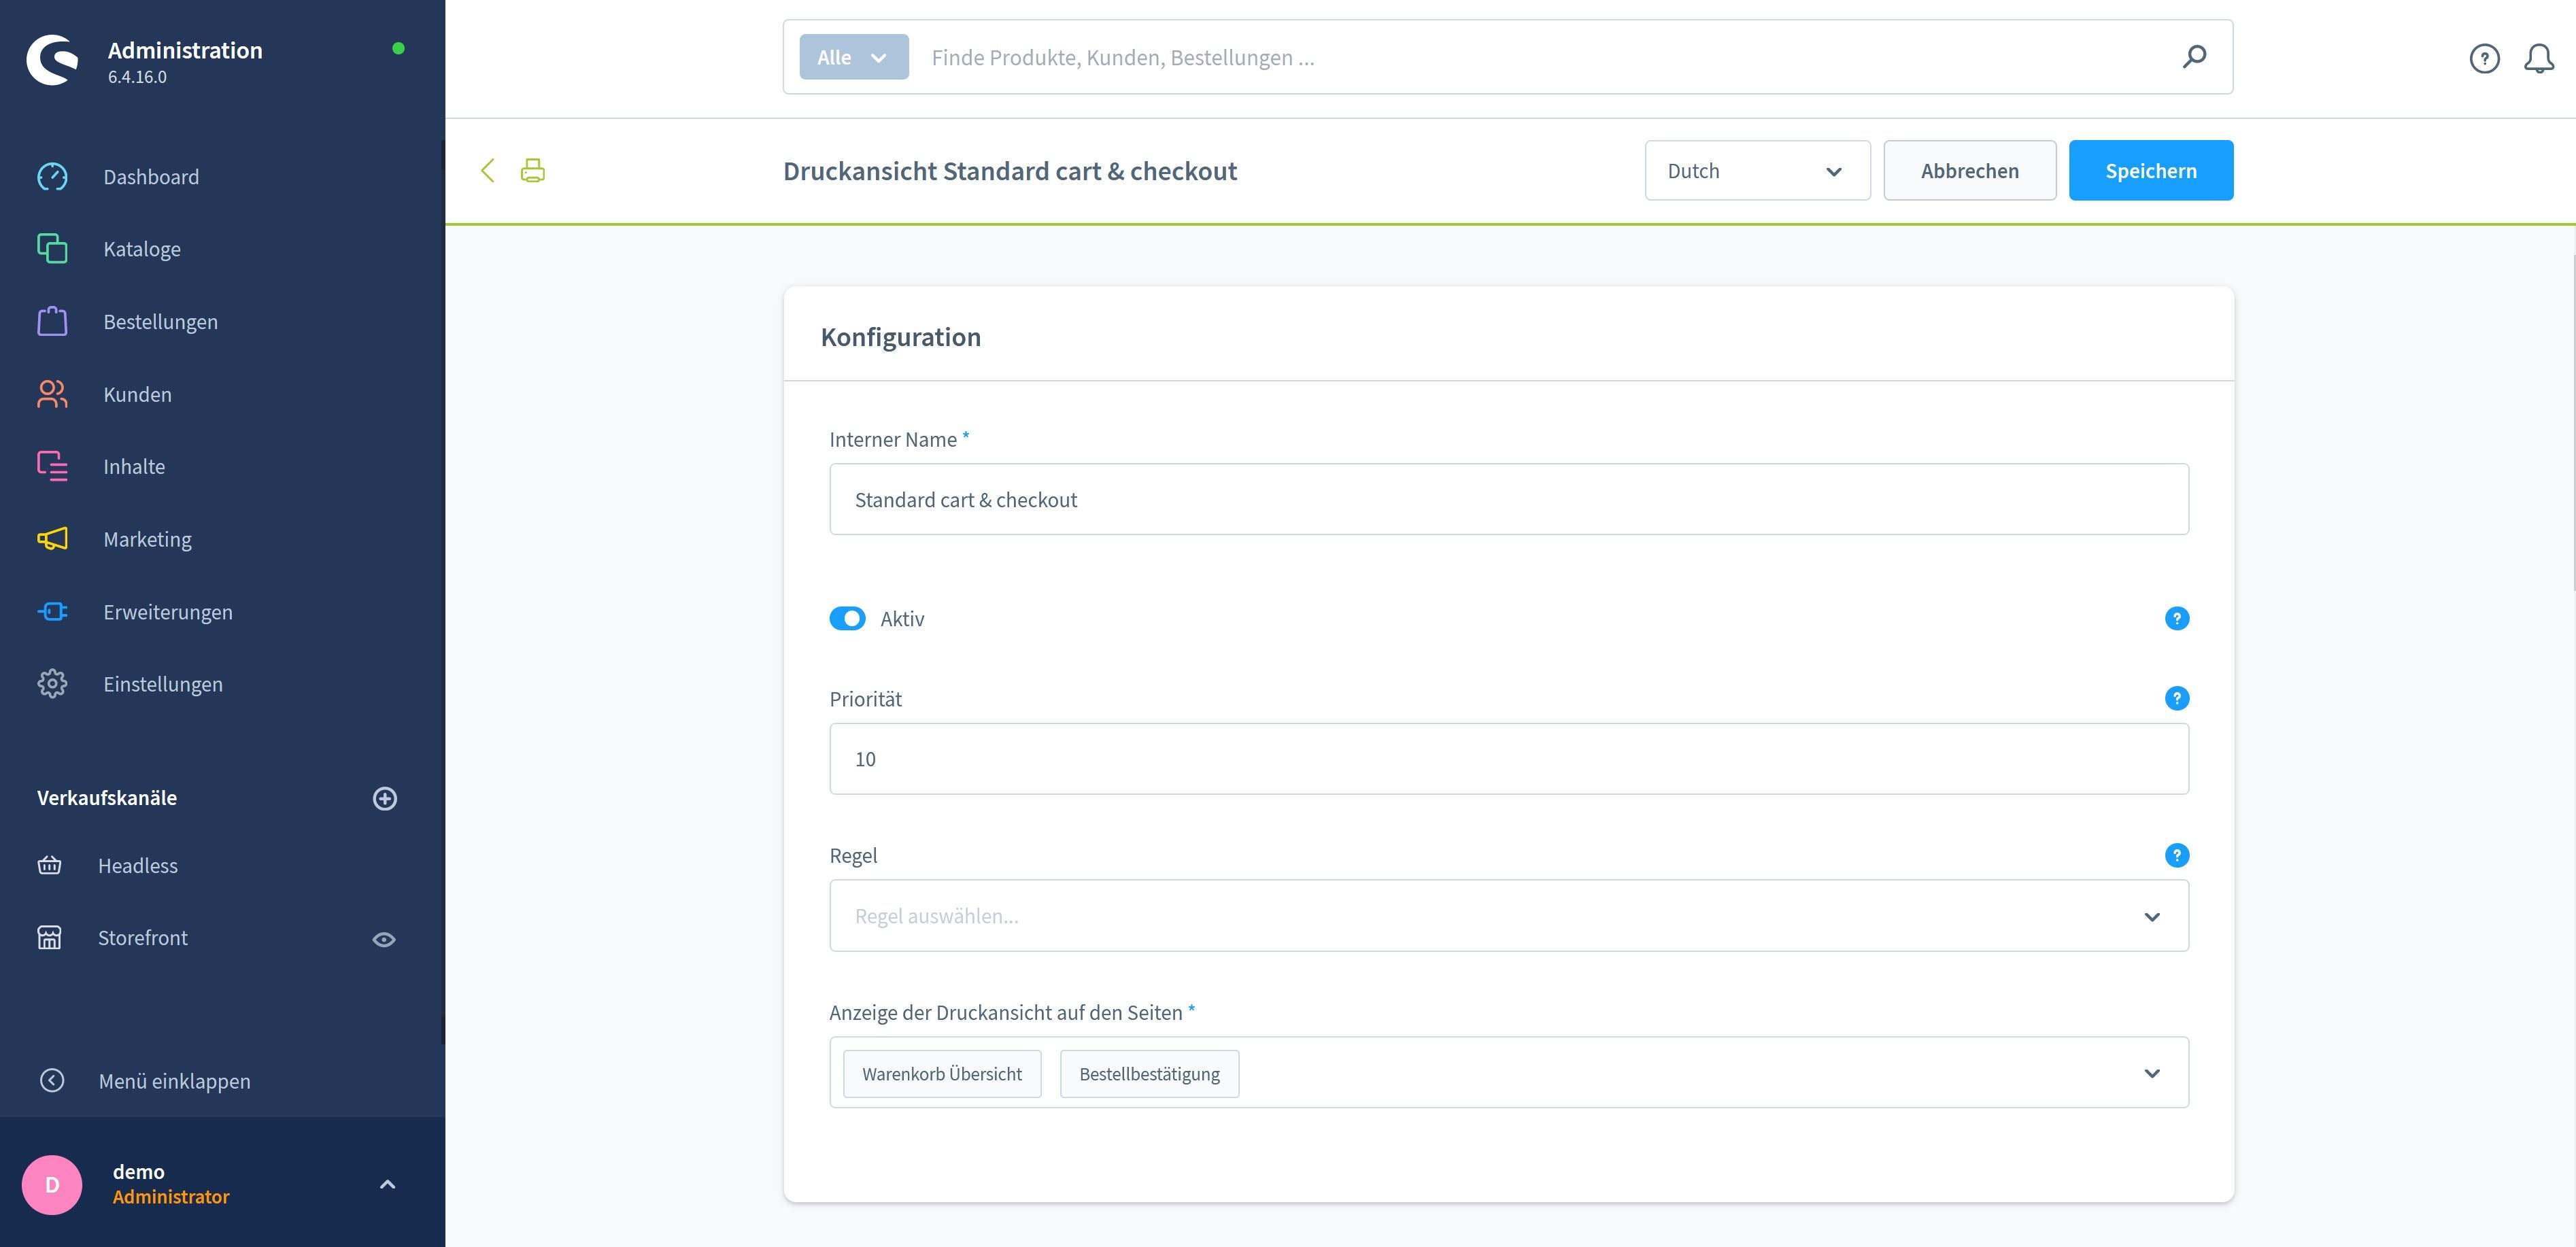
Task: Click the Storefront shop icon
Action: pos(49,938)
